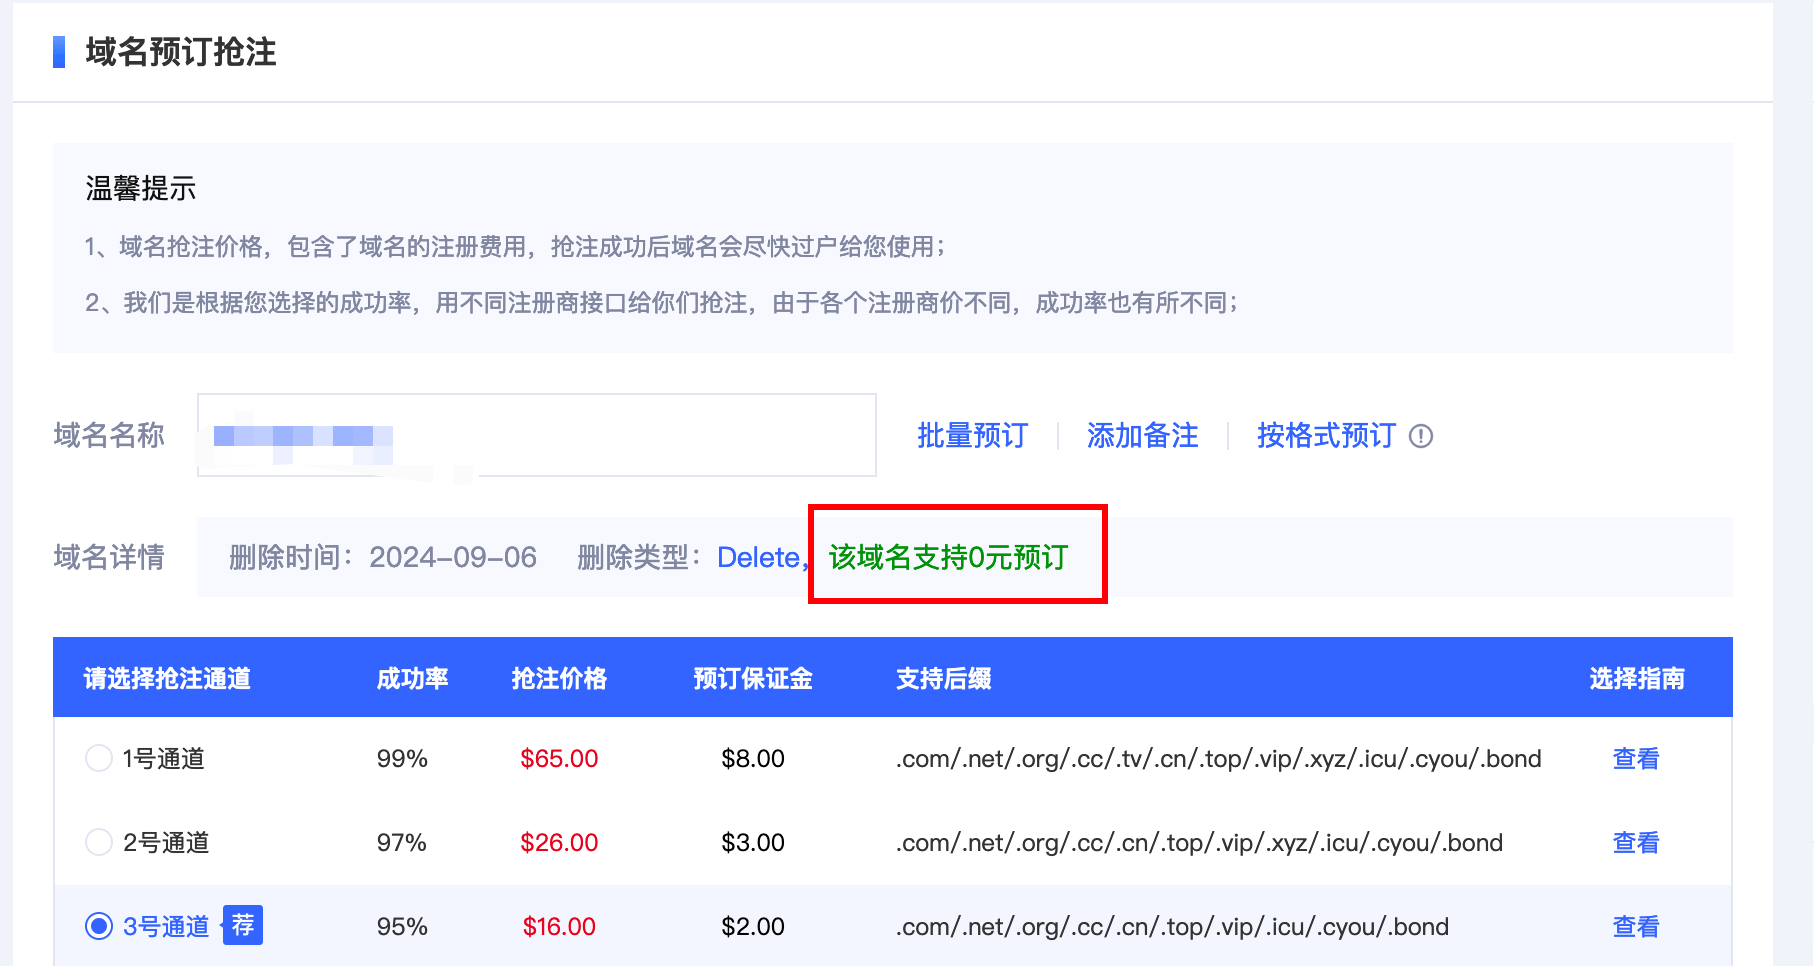Select the 1号通道 radio button
Viewport: 1814px width, 966px height.
click(99, 758)
